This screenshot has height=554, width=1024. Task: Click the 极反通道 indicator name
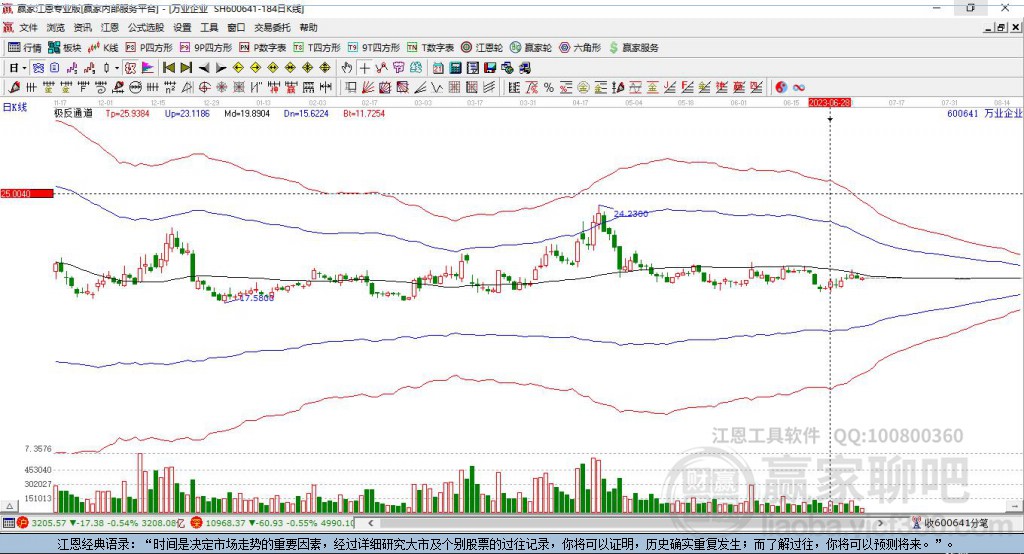[x=73, y=113]
